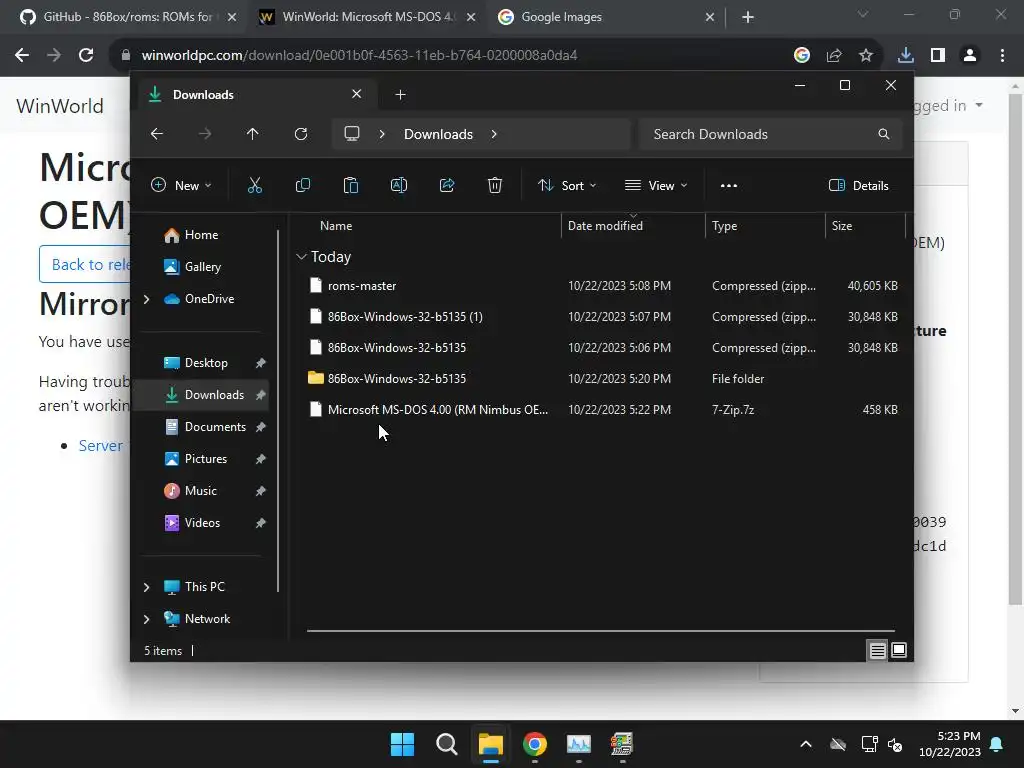Screen dimensions: 1024x768
Task: Open Chrome profile avatar icon
Action: tap(970, 55)
